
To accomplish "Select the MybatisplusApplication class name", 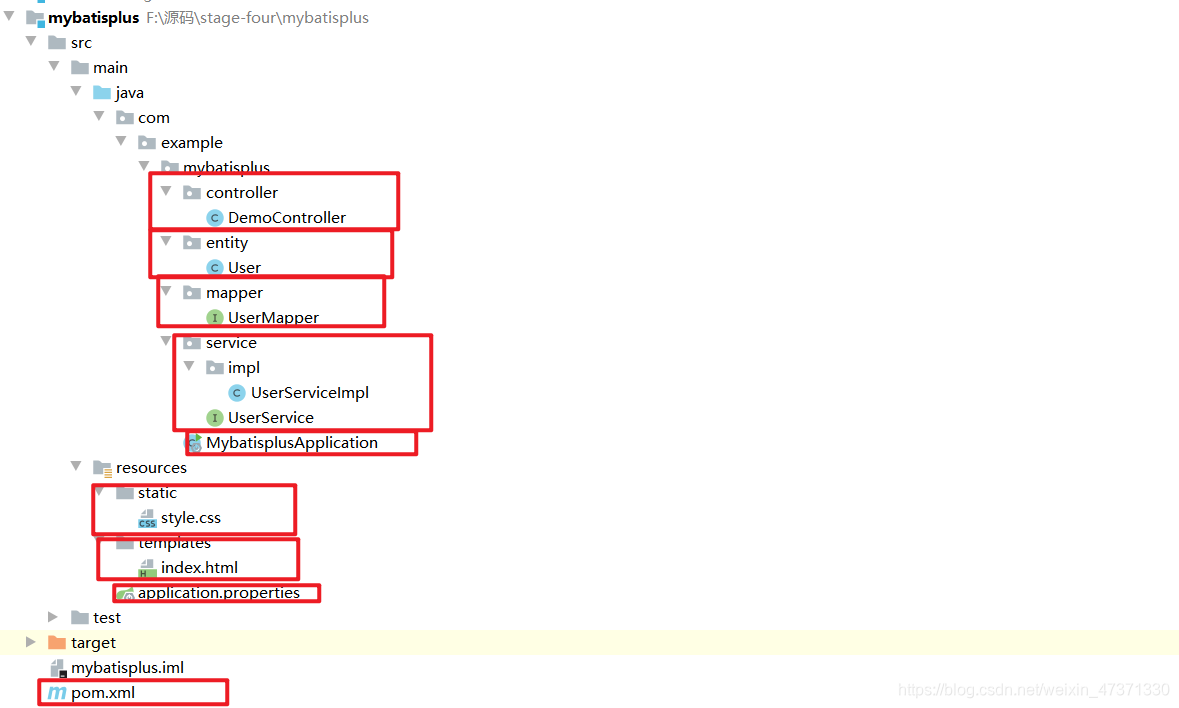I will coord(292,443).
